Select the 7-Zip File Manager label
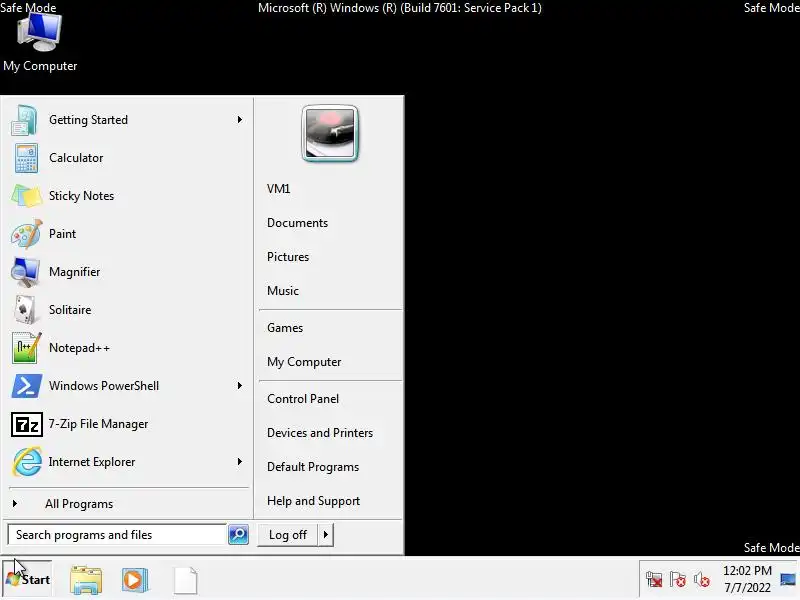The image size is (800, 600). tap(98, 424)
